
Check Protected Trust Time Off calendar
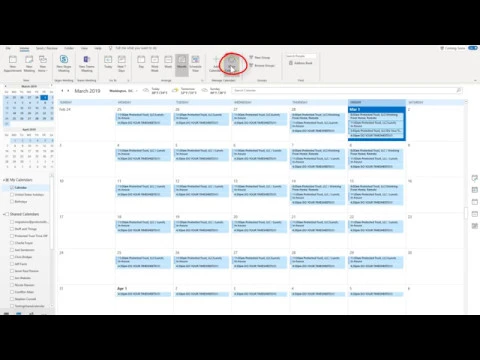point(12,236)
